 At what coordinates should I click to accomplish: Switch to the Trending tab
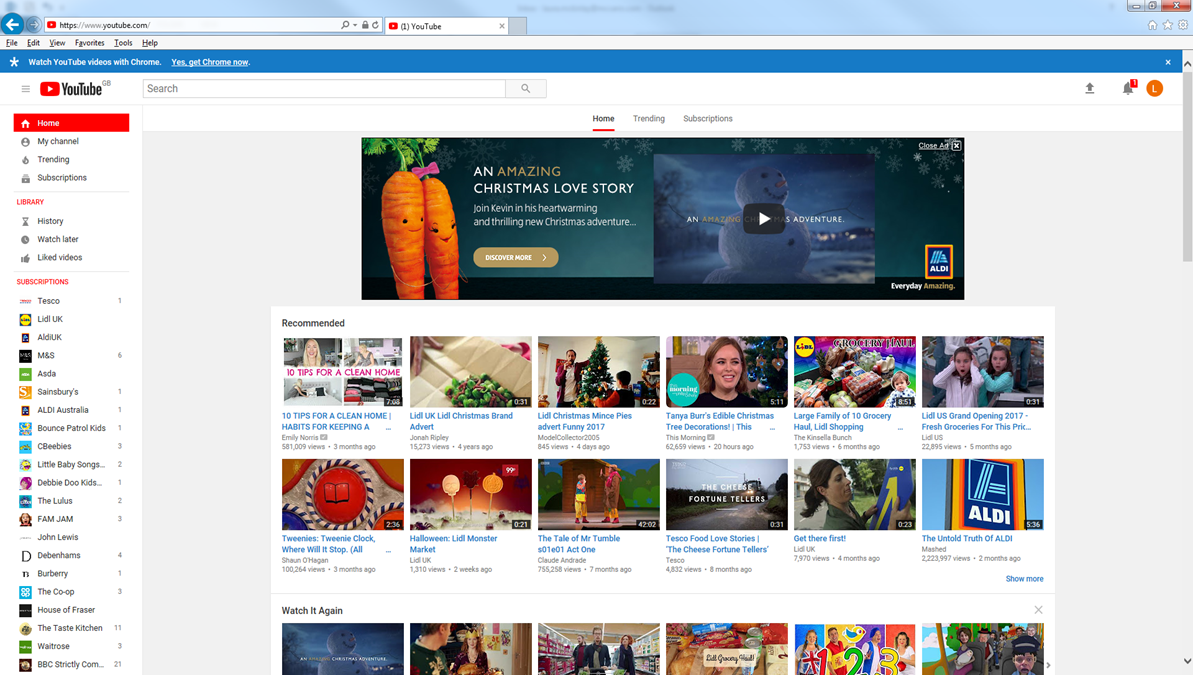click(649, 119)
